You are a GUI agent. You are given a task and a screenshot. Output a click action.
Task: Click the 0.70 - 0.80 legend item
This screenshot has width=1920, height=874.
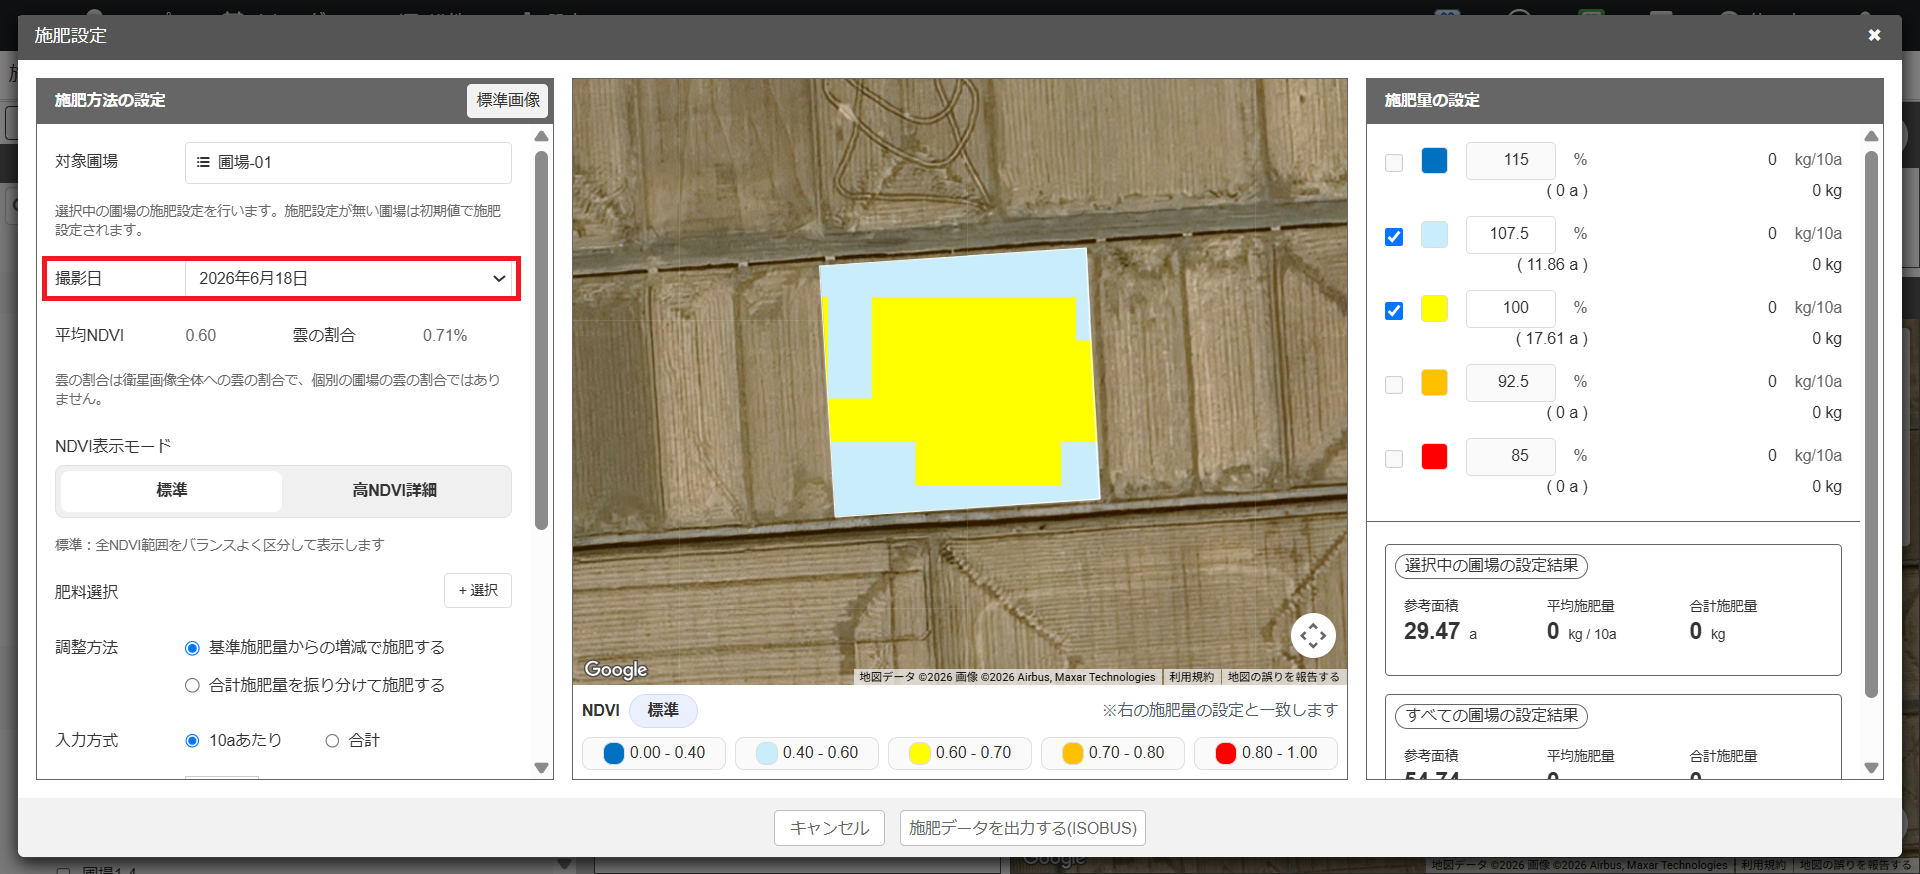click(1113, 753)
